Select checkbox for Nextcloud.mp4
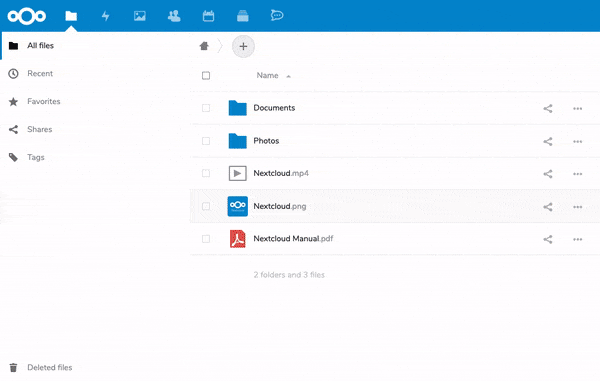 click(x=206, y=173)
